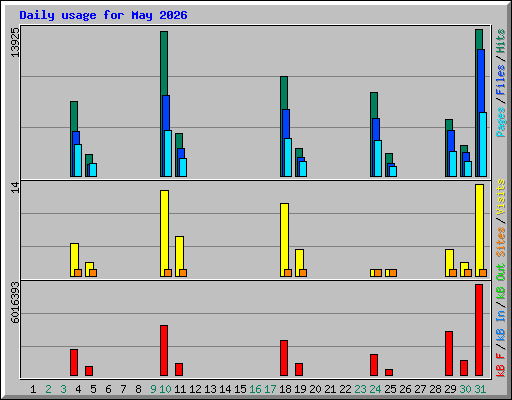The width and height of the screenshot is (512, 400).
Task: Click the 13925 hits axis maximum value
Action: [15, 42]
